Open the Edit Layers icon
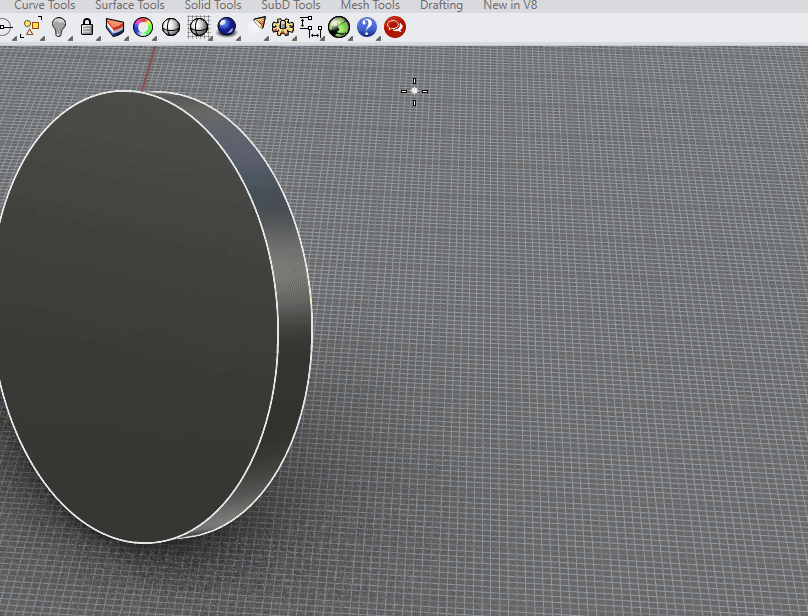The width and height of the screenshot is (808, 616). point(115,27)
